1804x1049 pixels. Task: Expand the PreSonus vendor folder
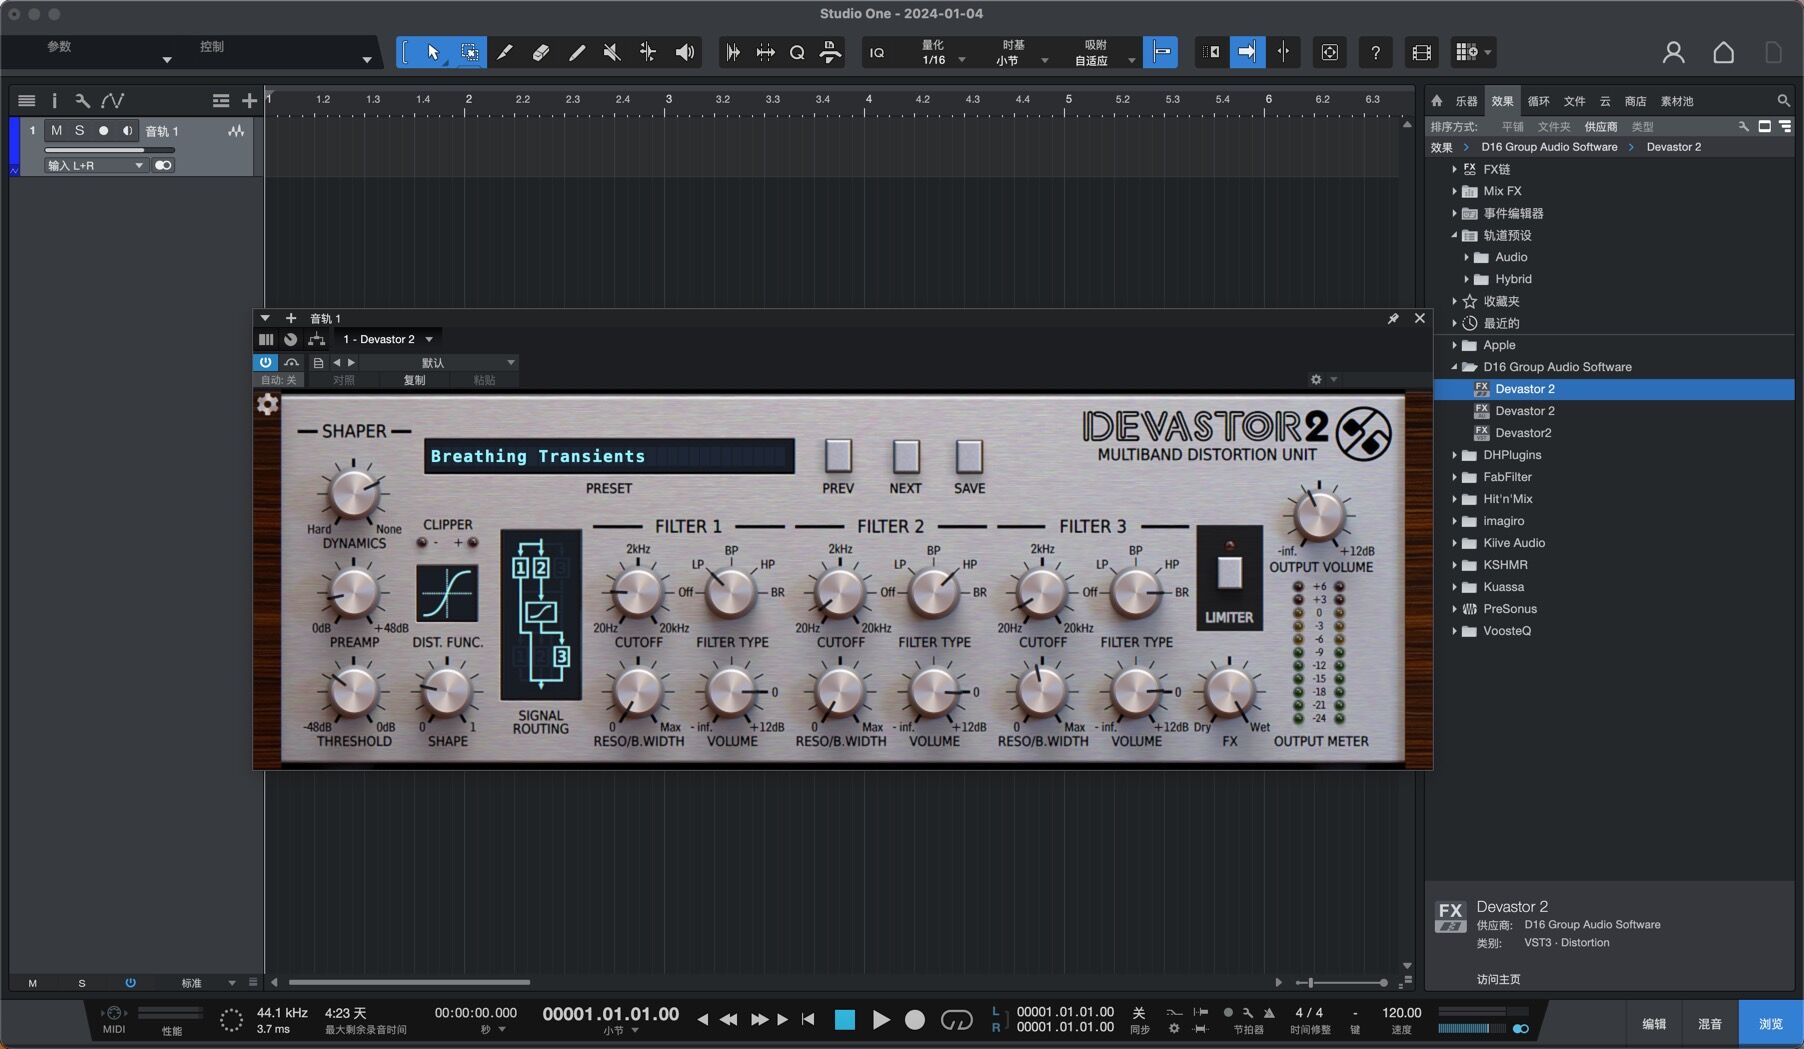click(x=1455, y=609)
